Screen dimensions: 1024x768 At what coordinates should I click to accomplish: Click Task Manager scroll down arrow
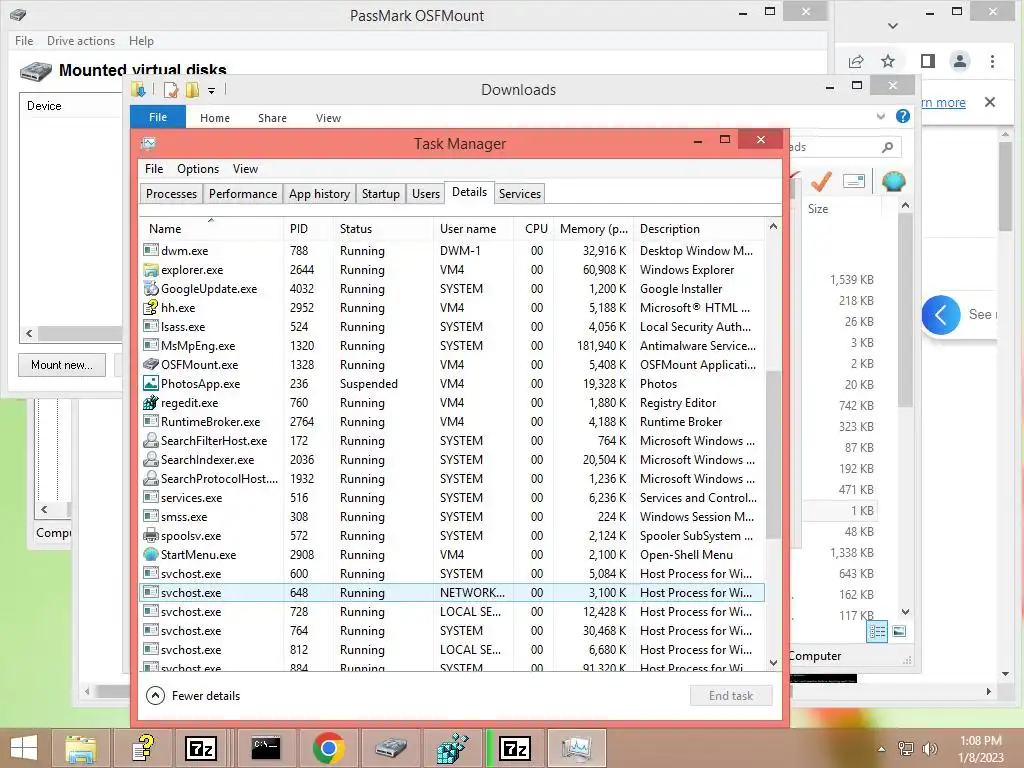773,663
